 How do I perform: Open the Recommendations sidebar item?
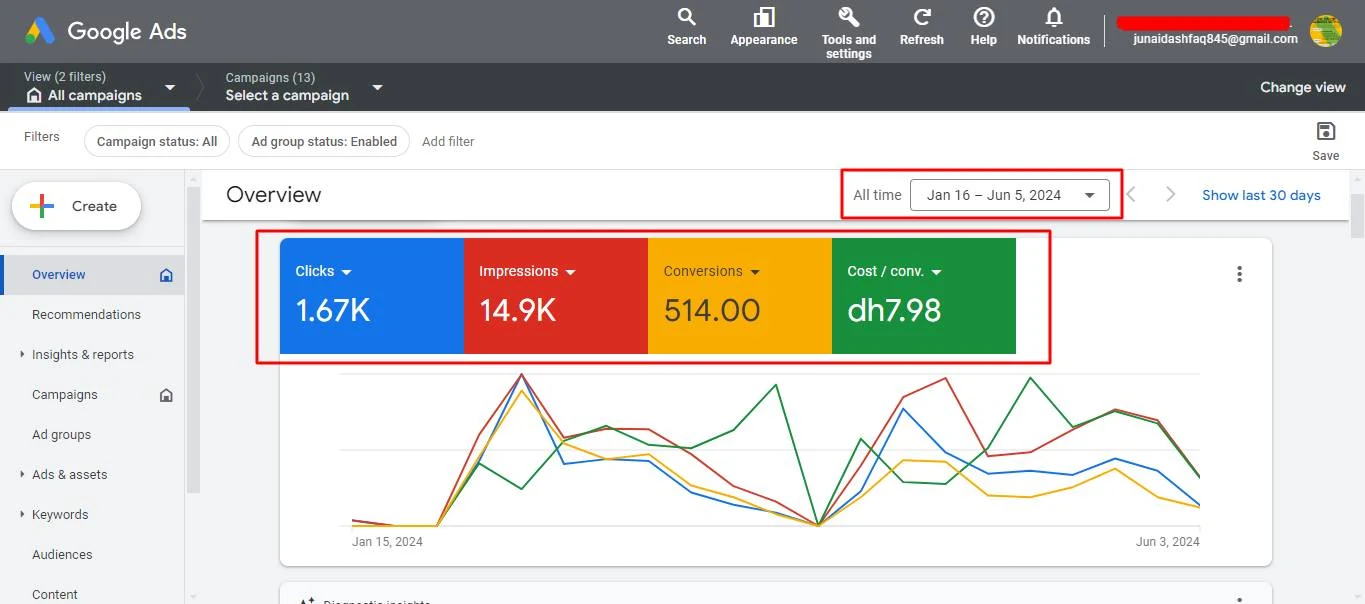(x=86, y=315)
